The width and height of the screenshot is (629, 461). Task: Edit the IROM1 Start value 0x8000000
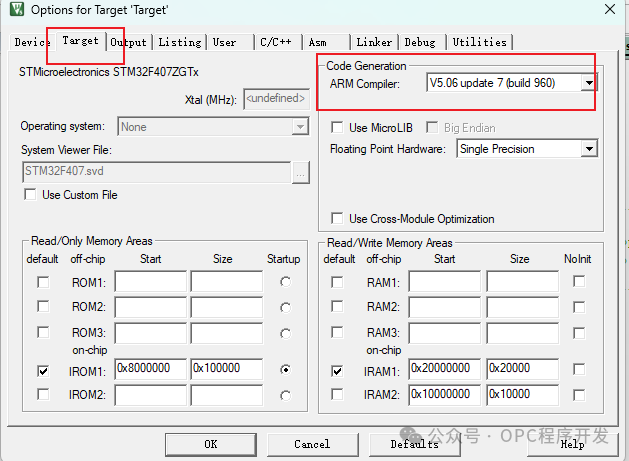(x=151, y=369)
